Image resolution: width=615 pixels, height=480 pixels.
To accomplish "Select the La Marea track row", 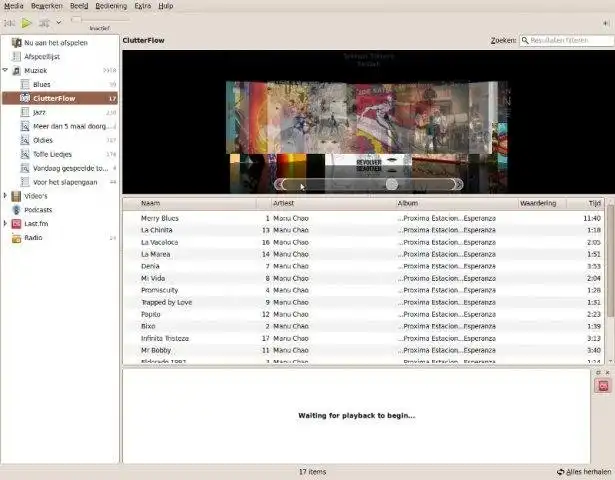I will point(364,254).
